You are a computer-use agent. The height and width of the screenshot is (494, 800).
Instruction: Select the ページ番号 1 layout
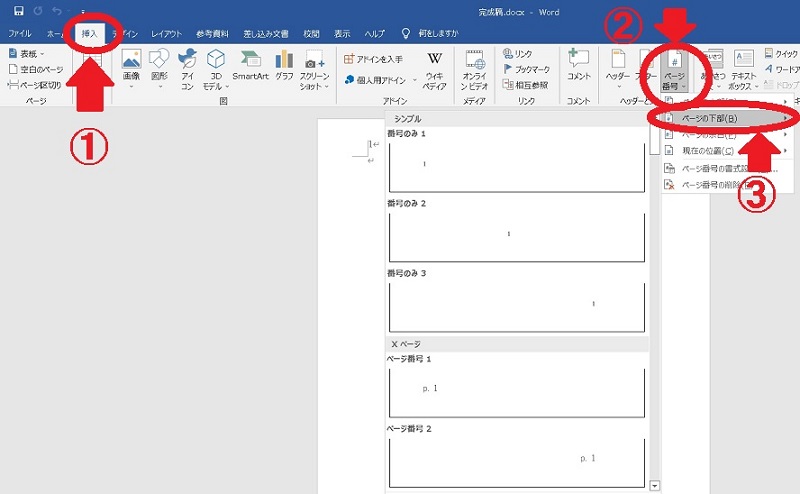coord(517,387)
